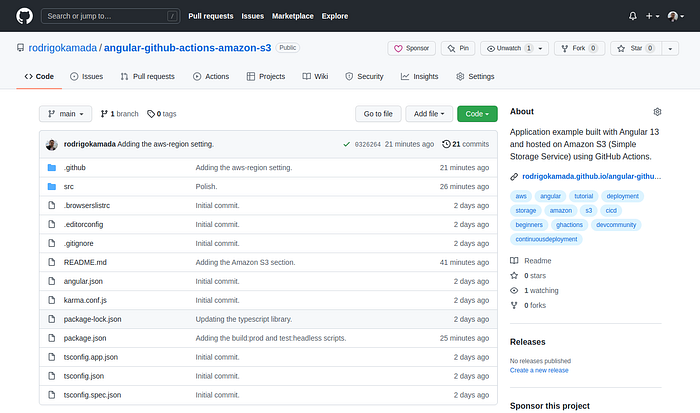
Task: Open the GitHub home logo
Action: pyautogui.click(x=25, y=16)
